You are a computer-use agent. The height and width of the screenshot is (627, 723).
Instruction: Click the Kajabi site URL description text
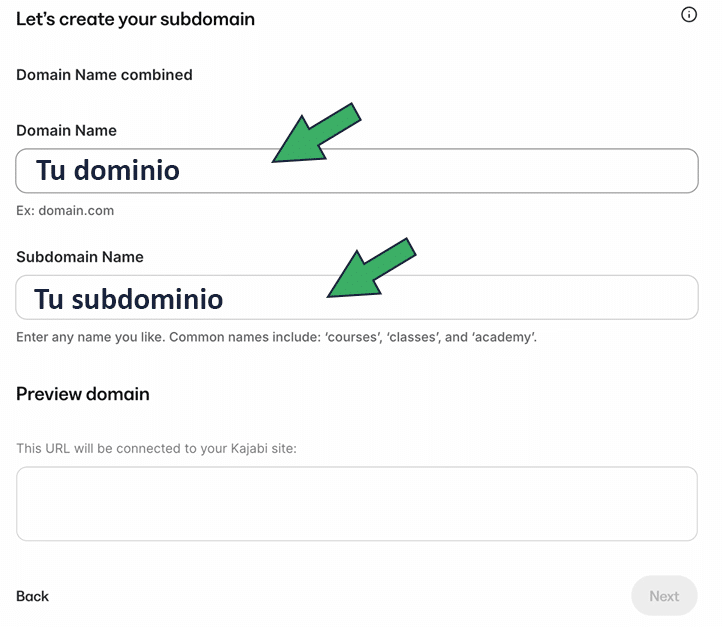156,449
